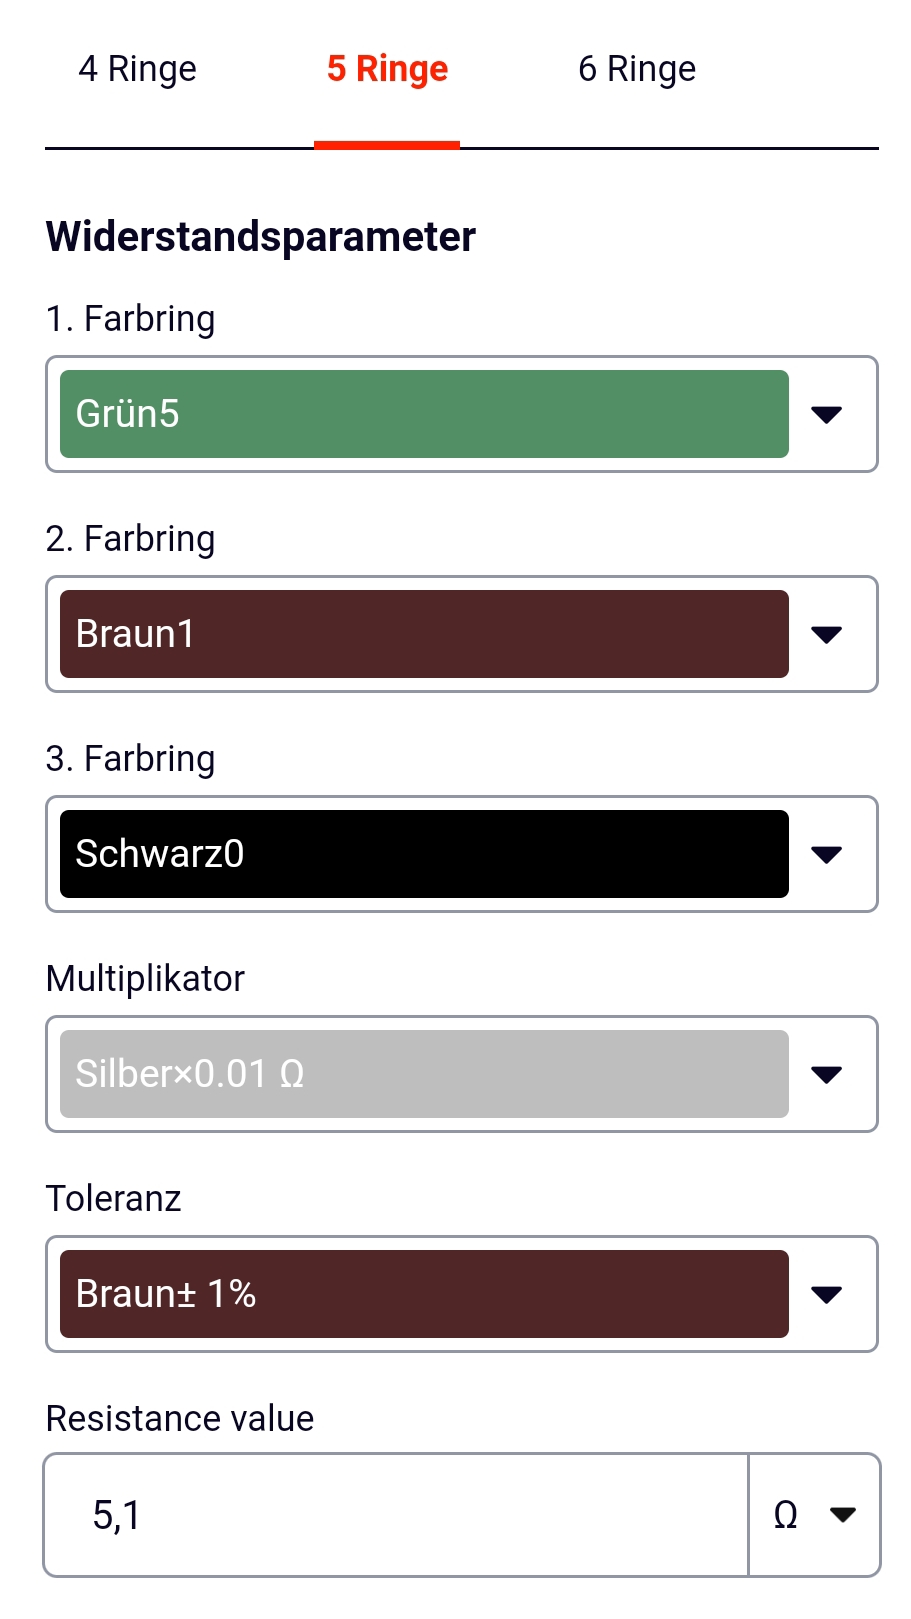
Task: Click the Resistance value input field
Action: coord(396,1515)
